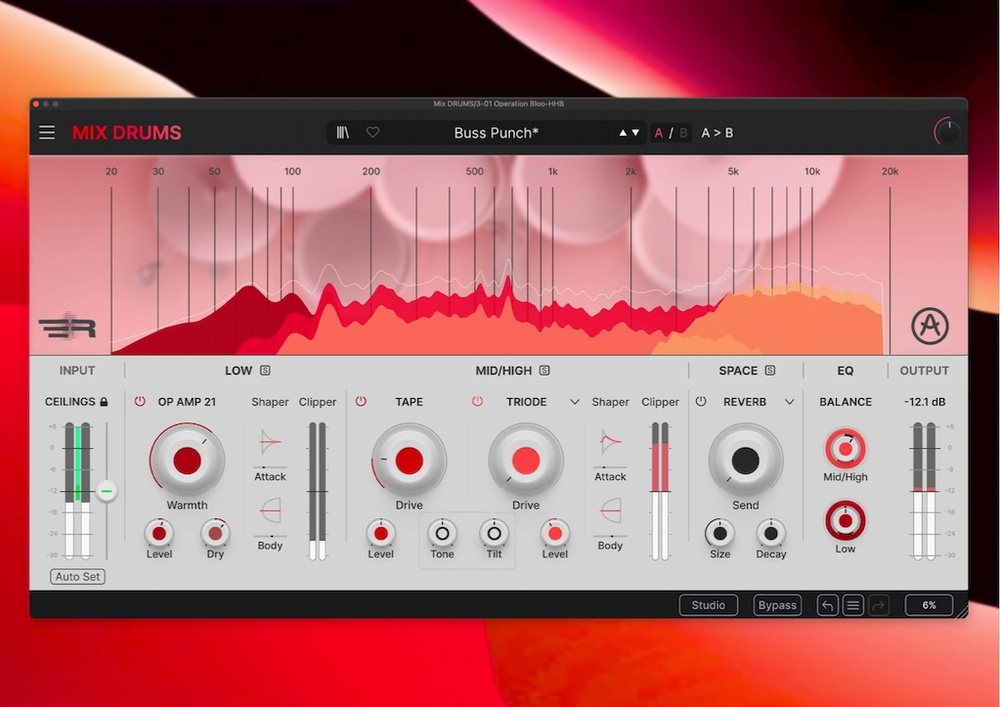Switch to preset slot A
The image size is (1000, 707).
point(659,133)
